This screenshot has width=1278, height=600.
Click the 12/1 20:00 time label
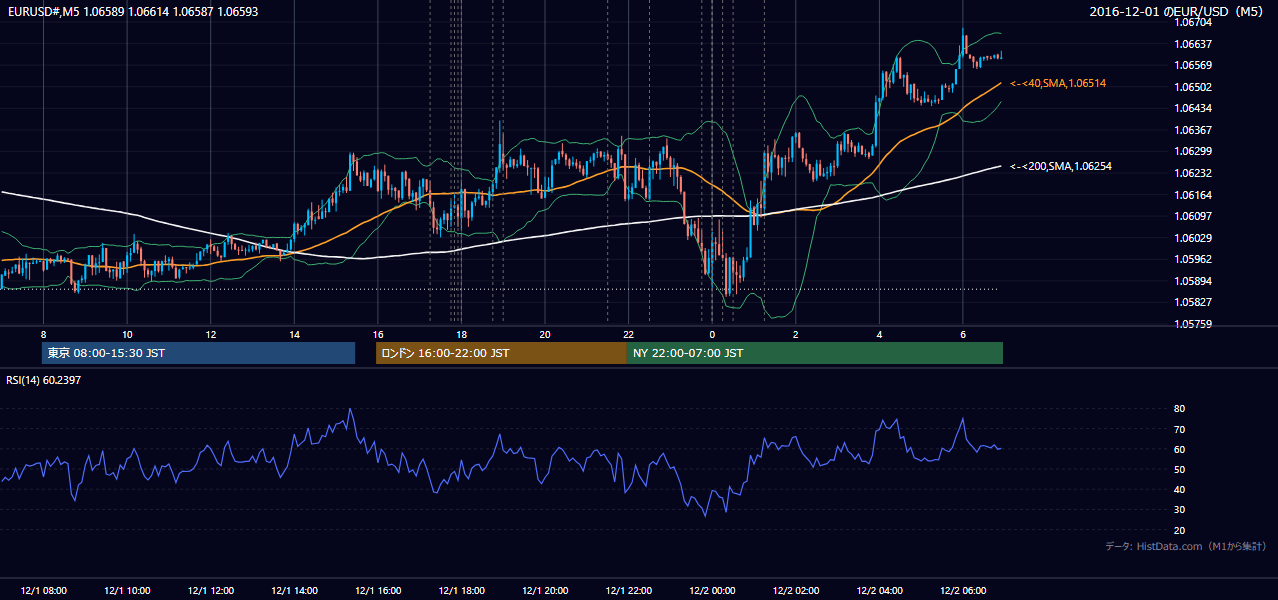[545, 591]
